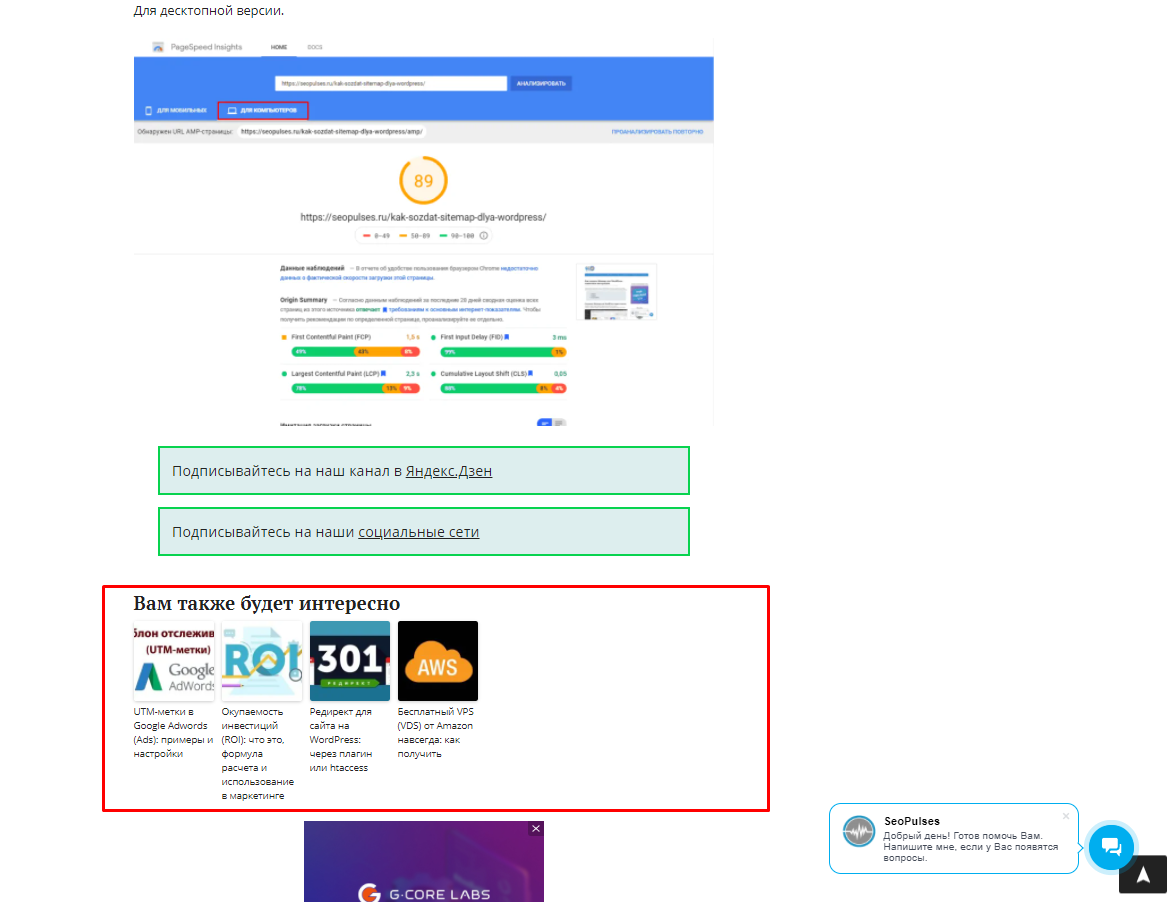
Task: Click the text Для десктопной версии
Action: pos(208,10)
